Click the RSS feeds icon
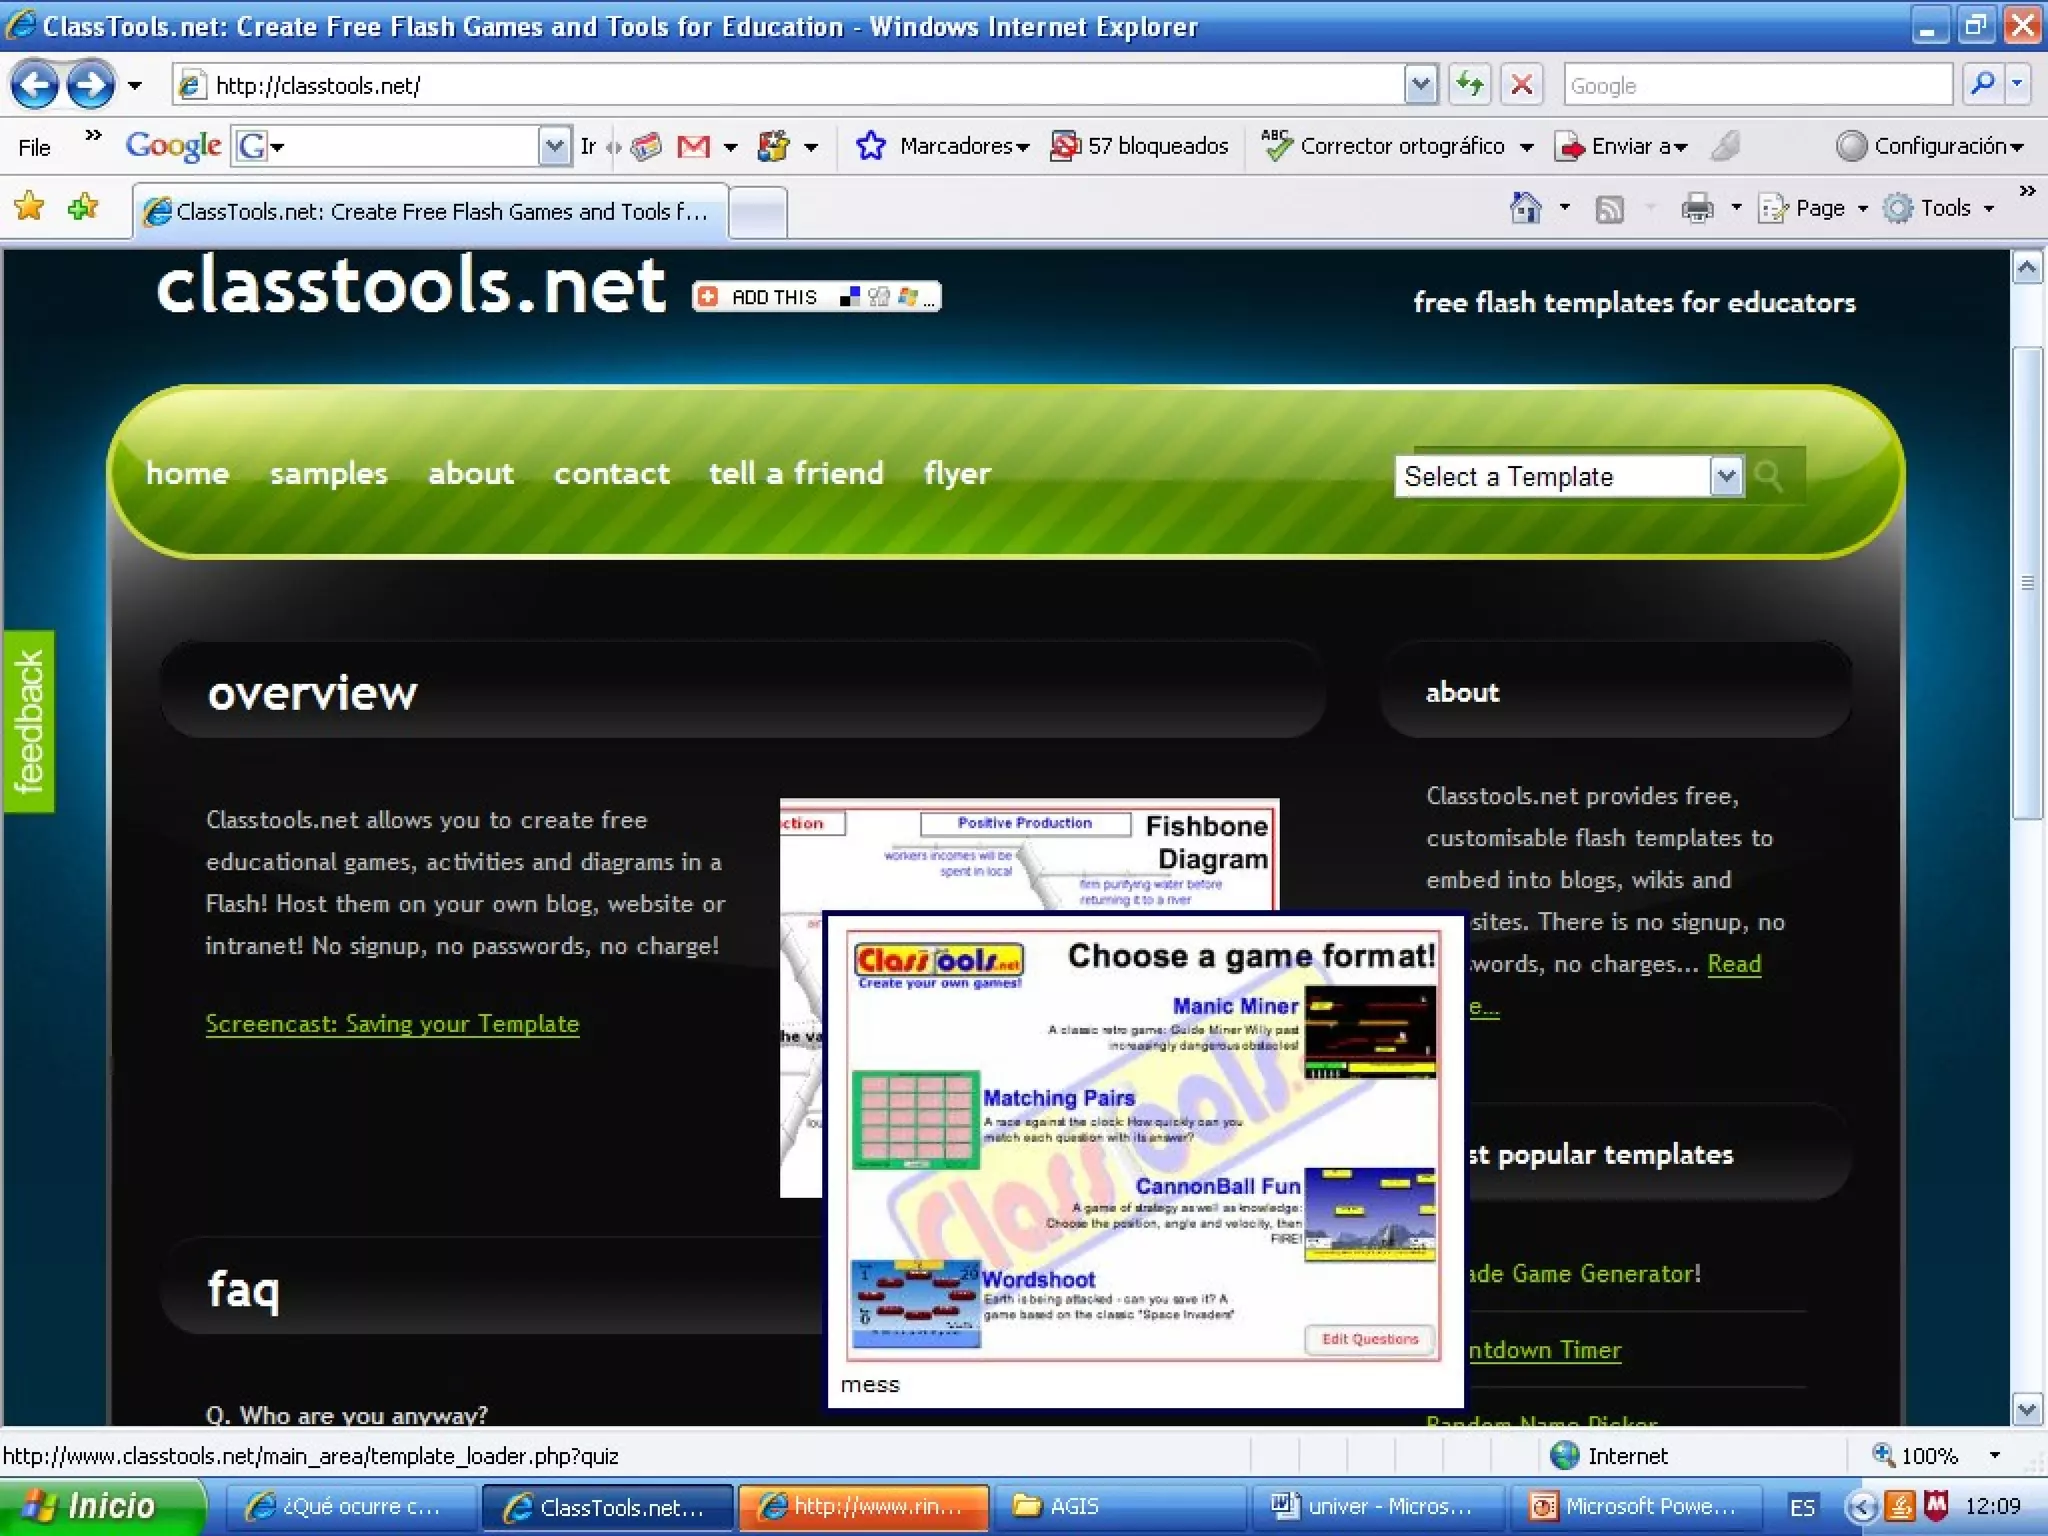The image size is (2048, 1536). pyautogui.click(x=1609, y=208)
